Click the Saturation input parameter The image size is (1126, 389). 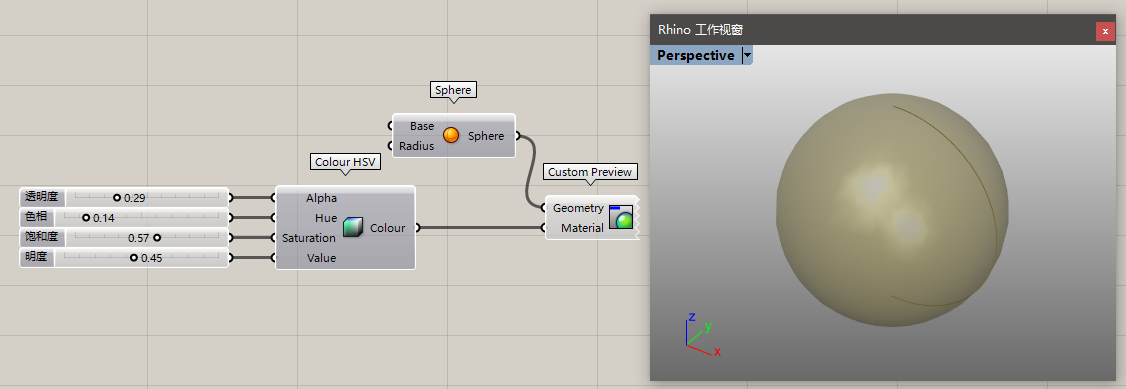(x=309, y=238)
